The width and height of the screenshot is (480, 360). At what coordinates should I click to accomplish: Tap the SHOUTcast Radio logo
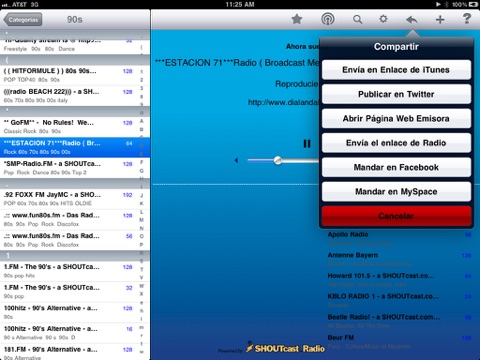[x=285, y=349]
